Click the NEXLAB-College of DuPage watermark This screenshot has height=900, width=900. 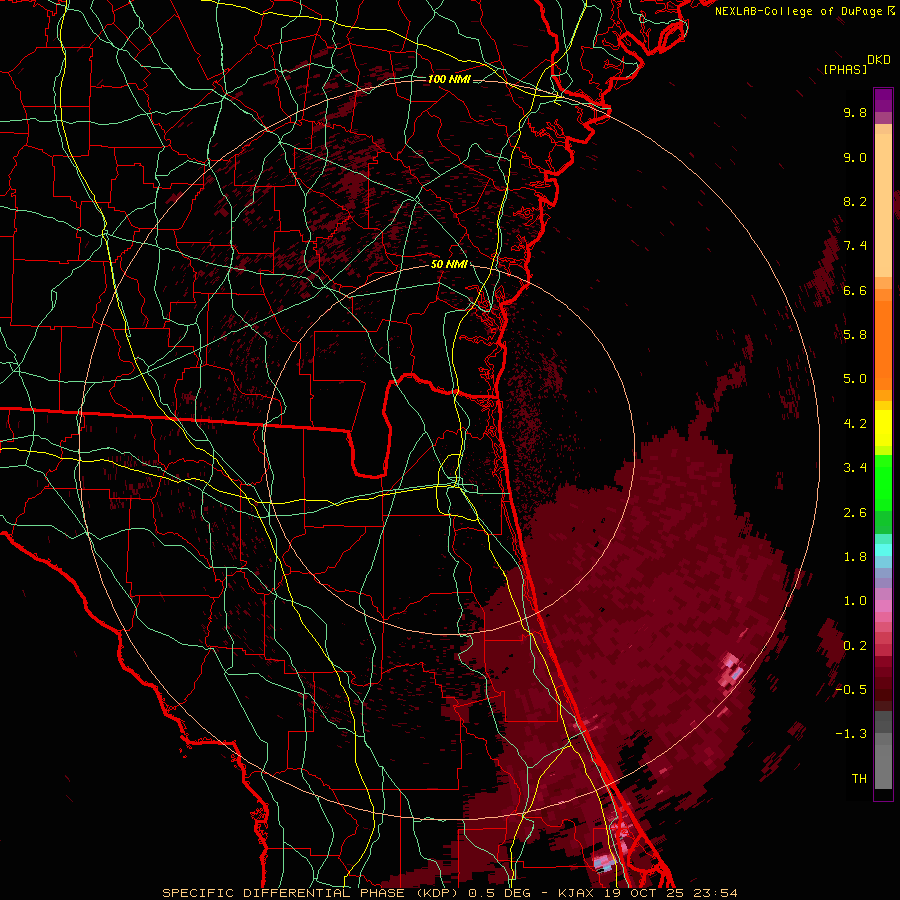pyautogui.click(x=804, y=11)
